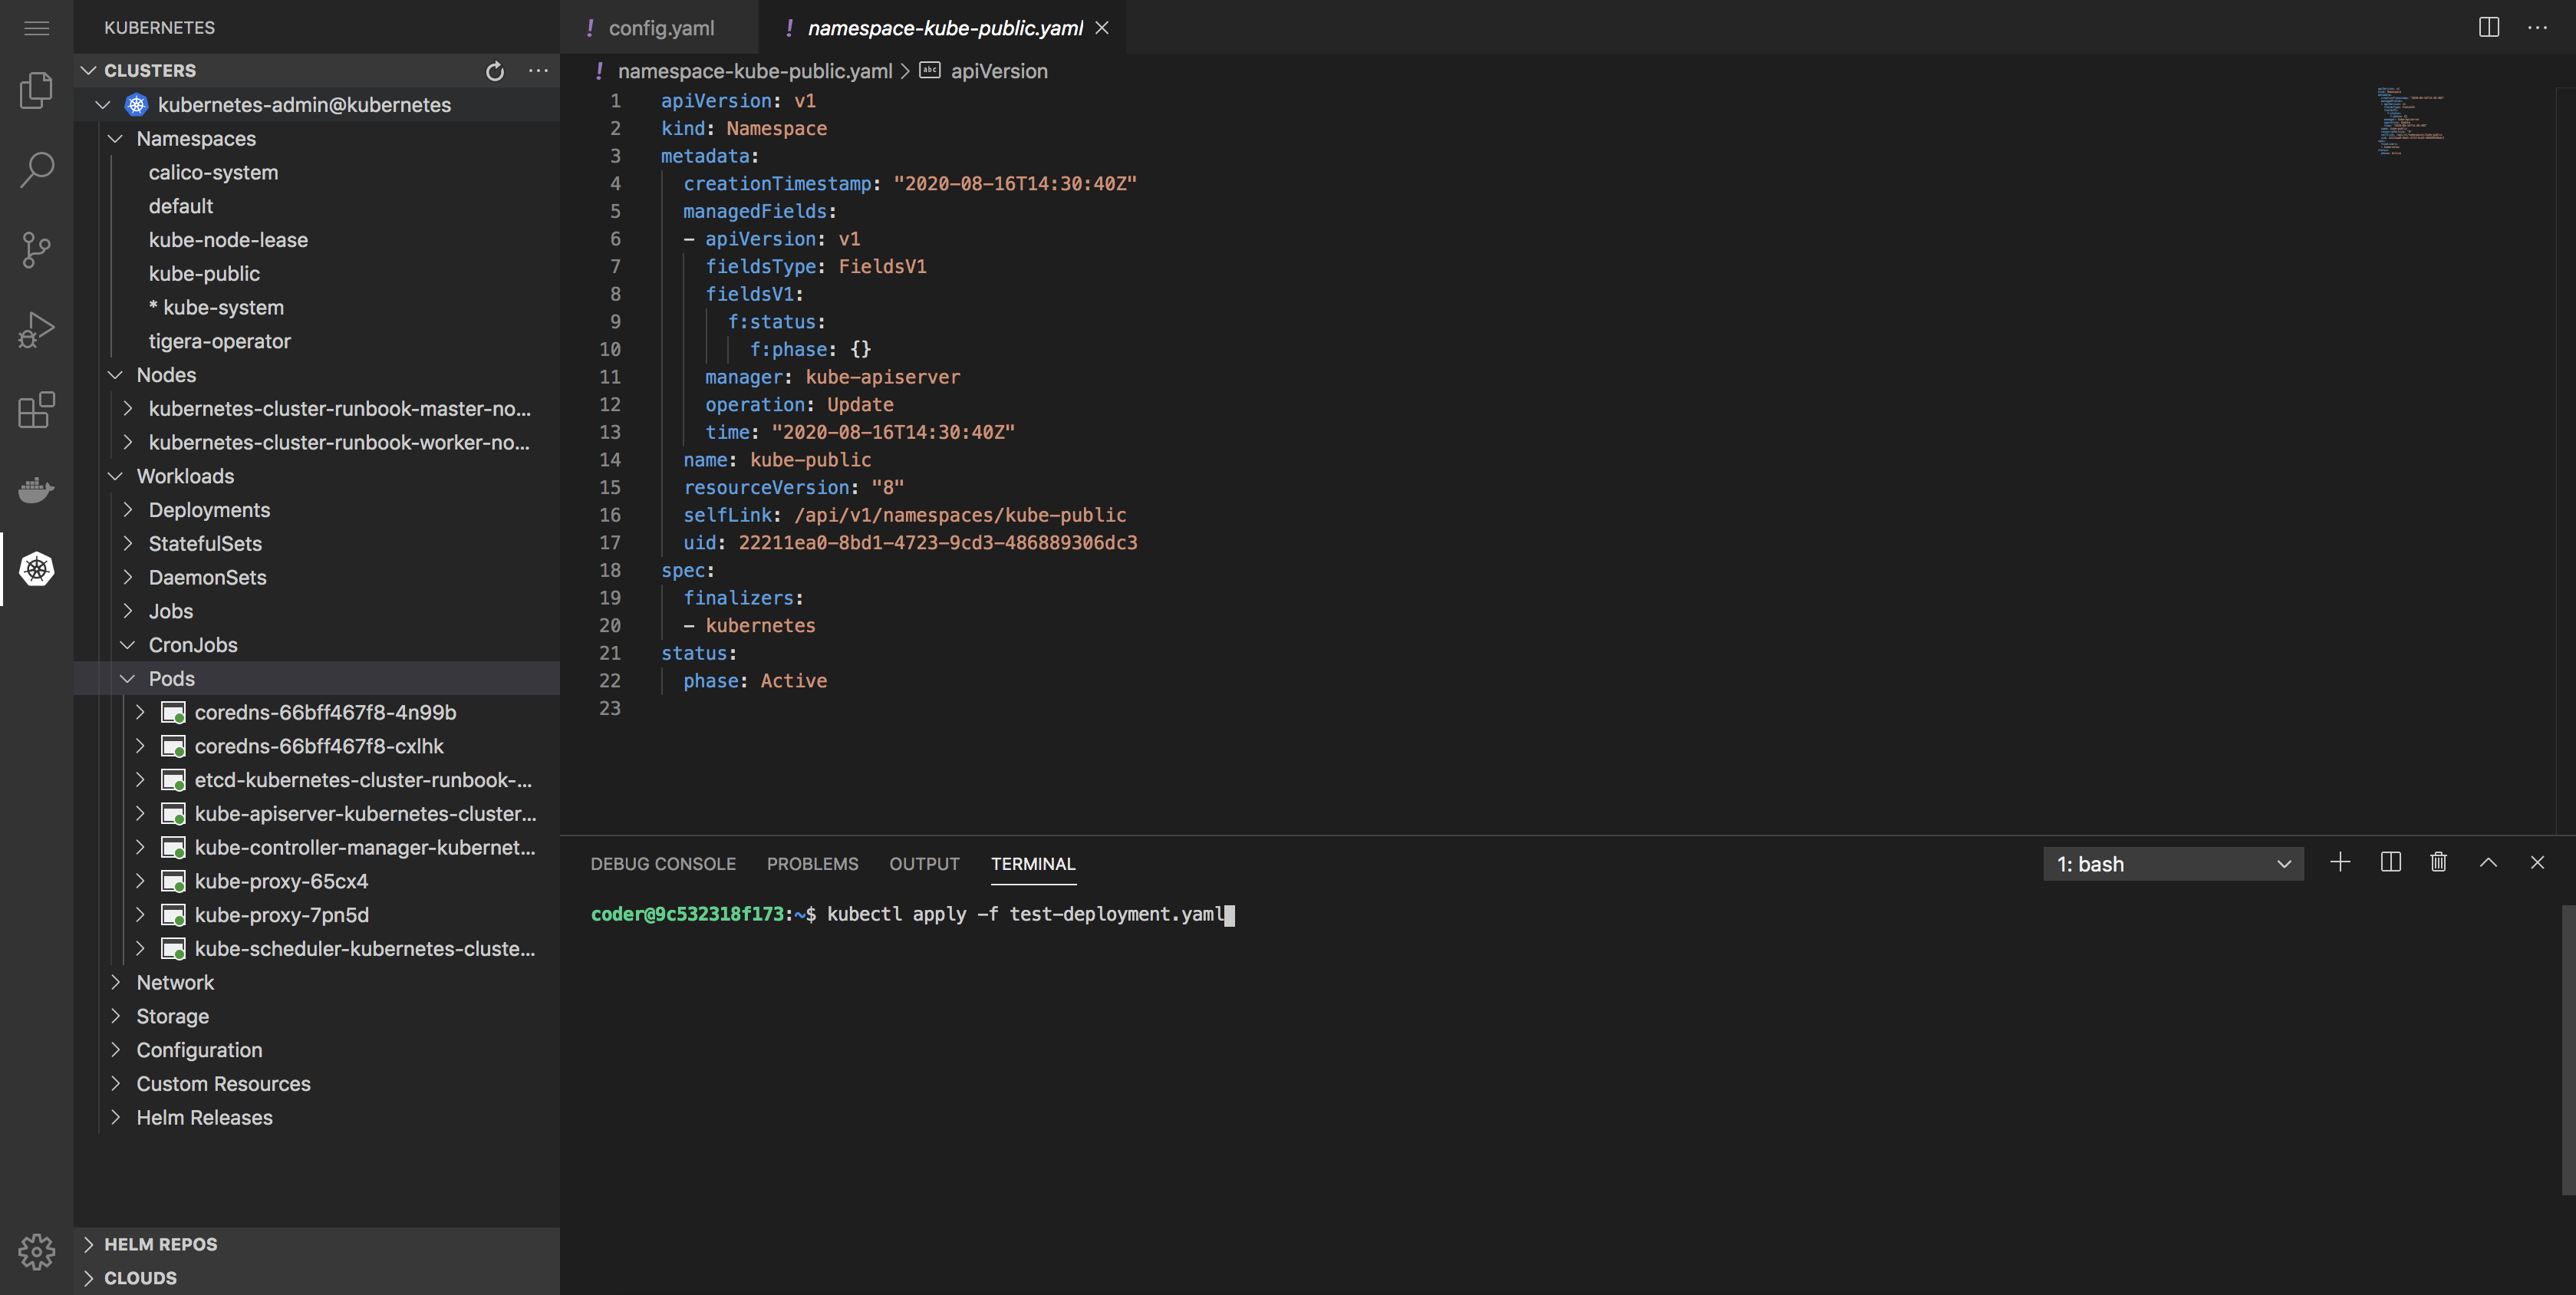Expand the Custom Resources group
Viewport: 2576px width, 1295px height.
(116, 1084)
